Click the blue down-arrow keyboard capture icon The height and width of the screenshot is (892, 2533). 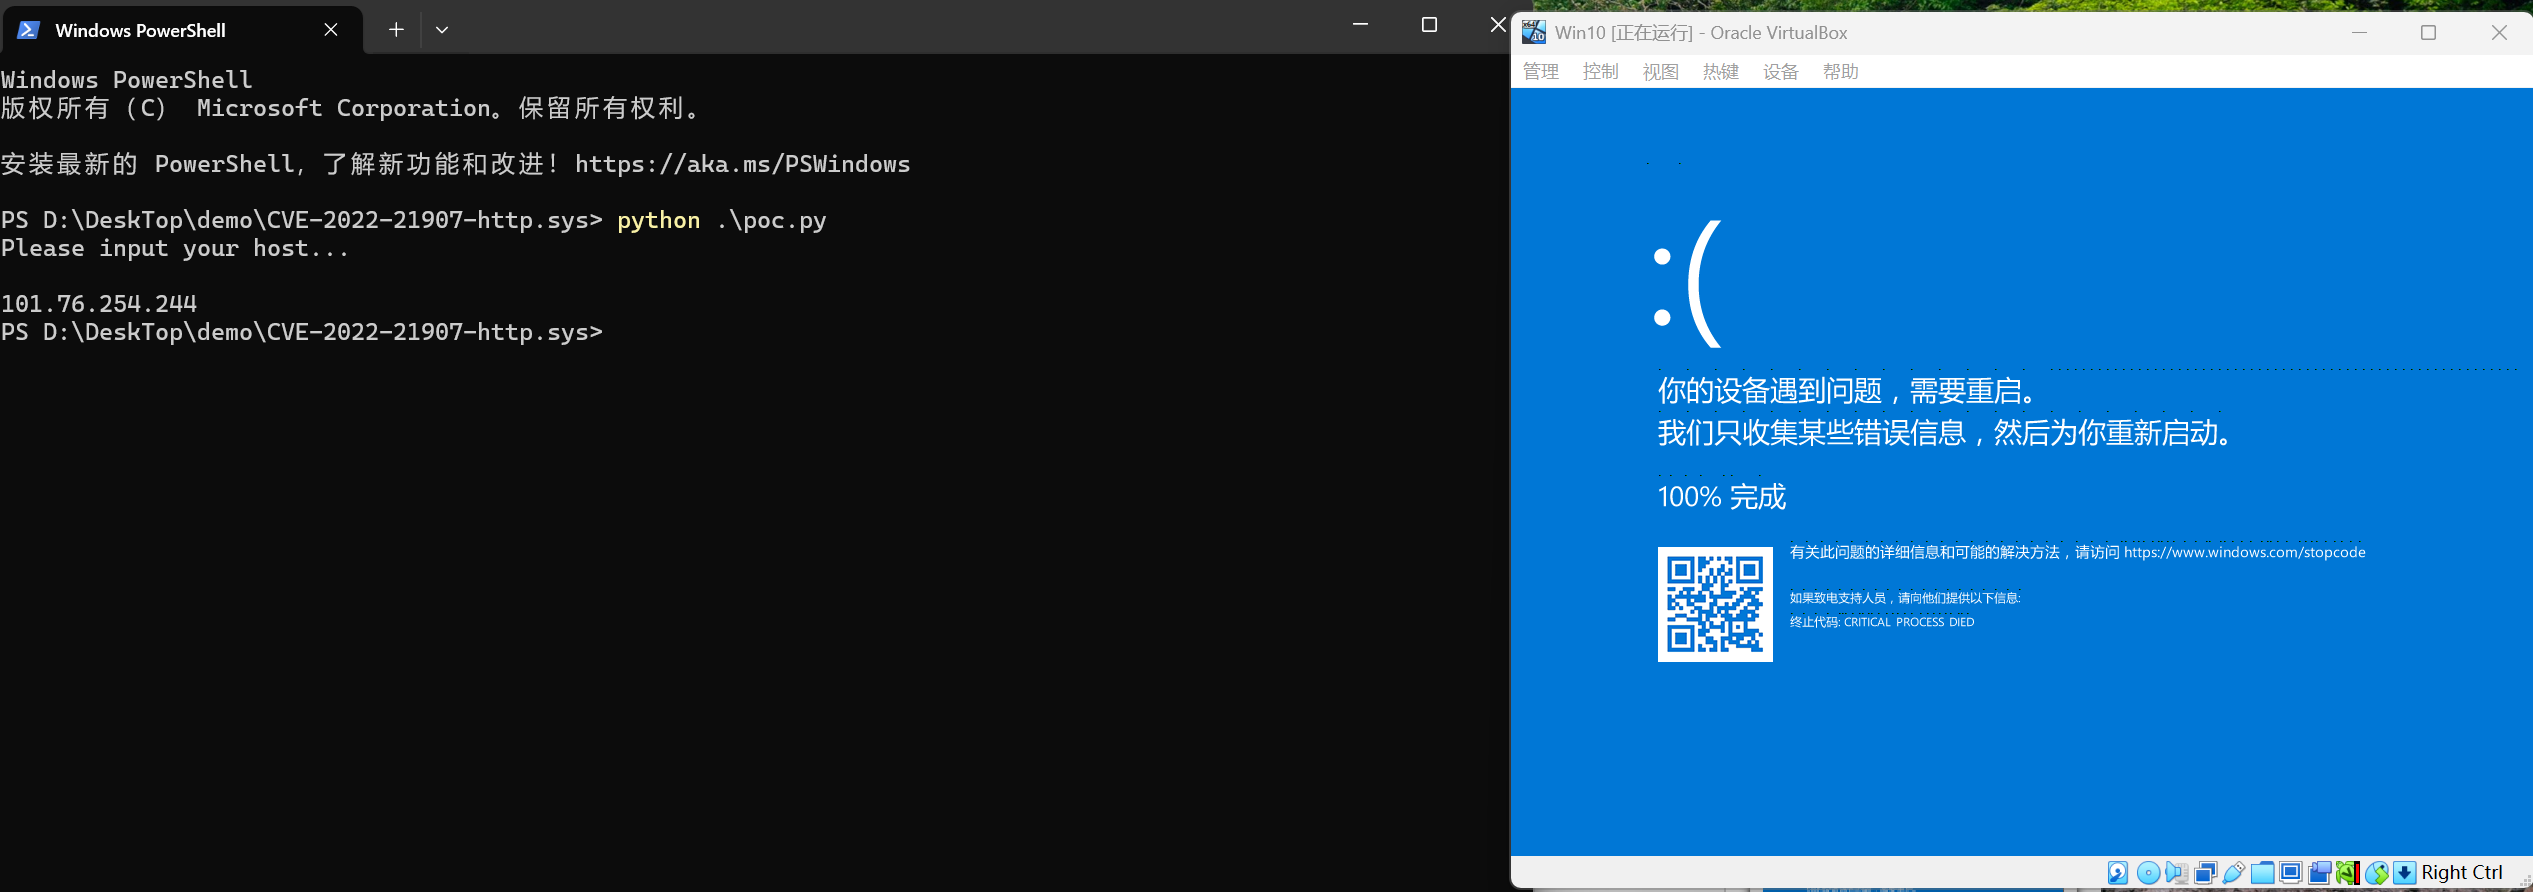coord(2404,873)
